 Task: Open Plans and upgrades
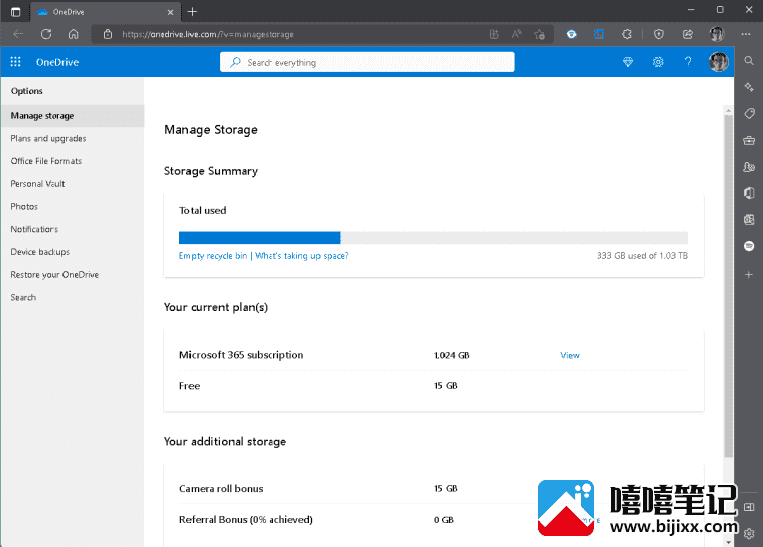[48, 139]
